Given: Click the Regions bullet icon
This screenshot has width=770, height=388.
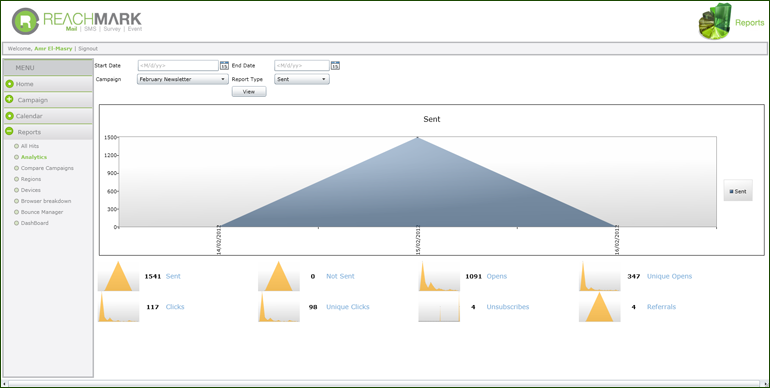Looking at the screenshot, I should [17, 179].
